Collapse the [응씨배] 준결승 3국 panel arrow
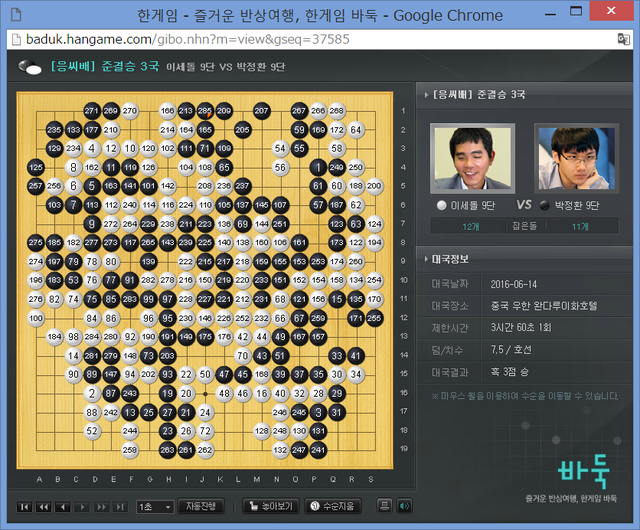The width and height of the screenshot is (640, 530). (x=426, y=95)
